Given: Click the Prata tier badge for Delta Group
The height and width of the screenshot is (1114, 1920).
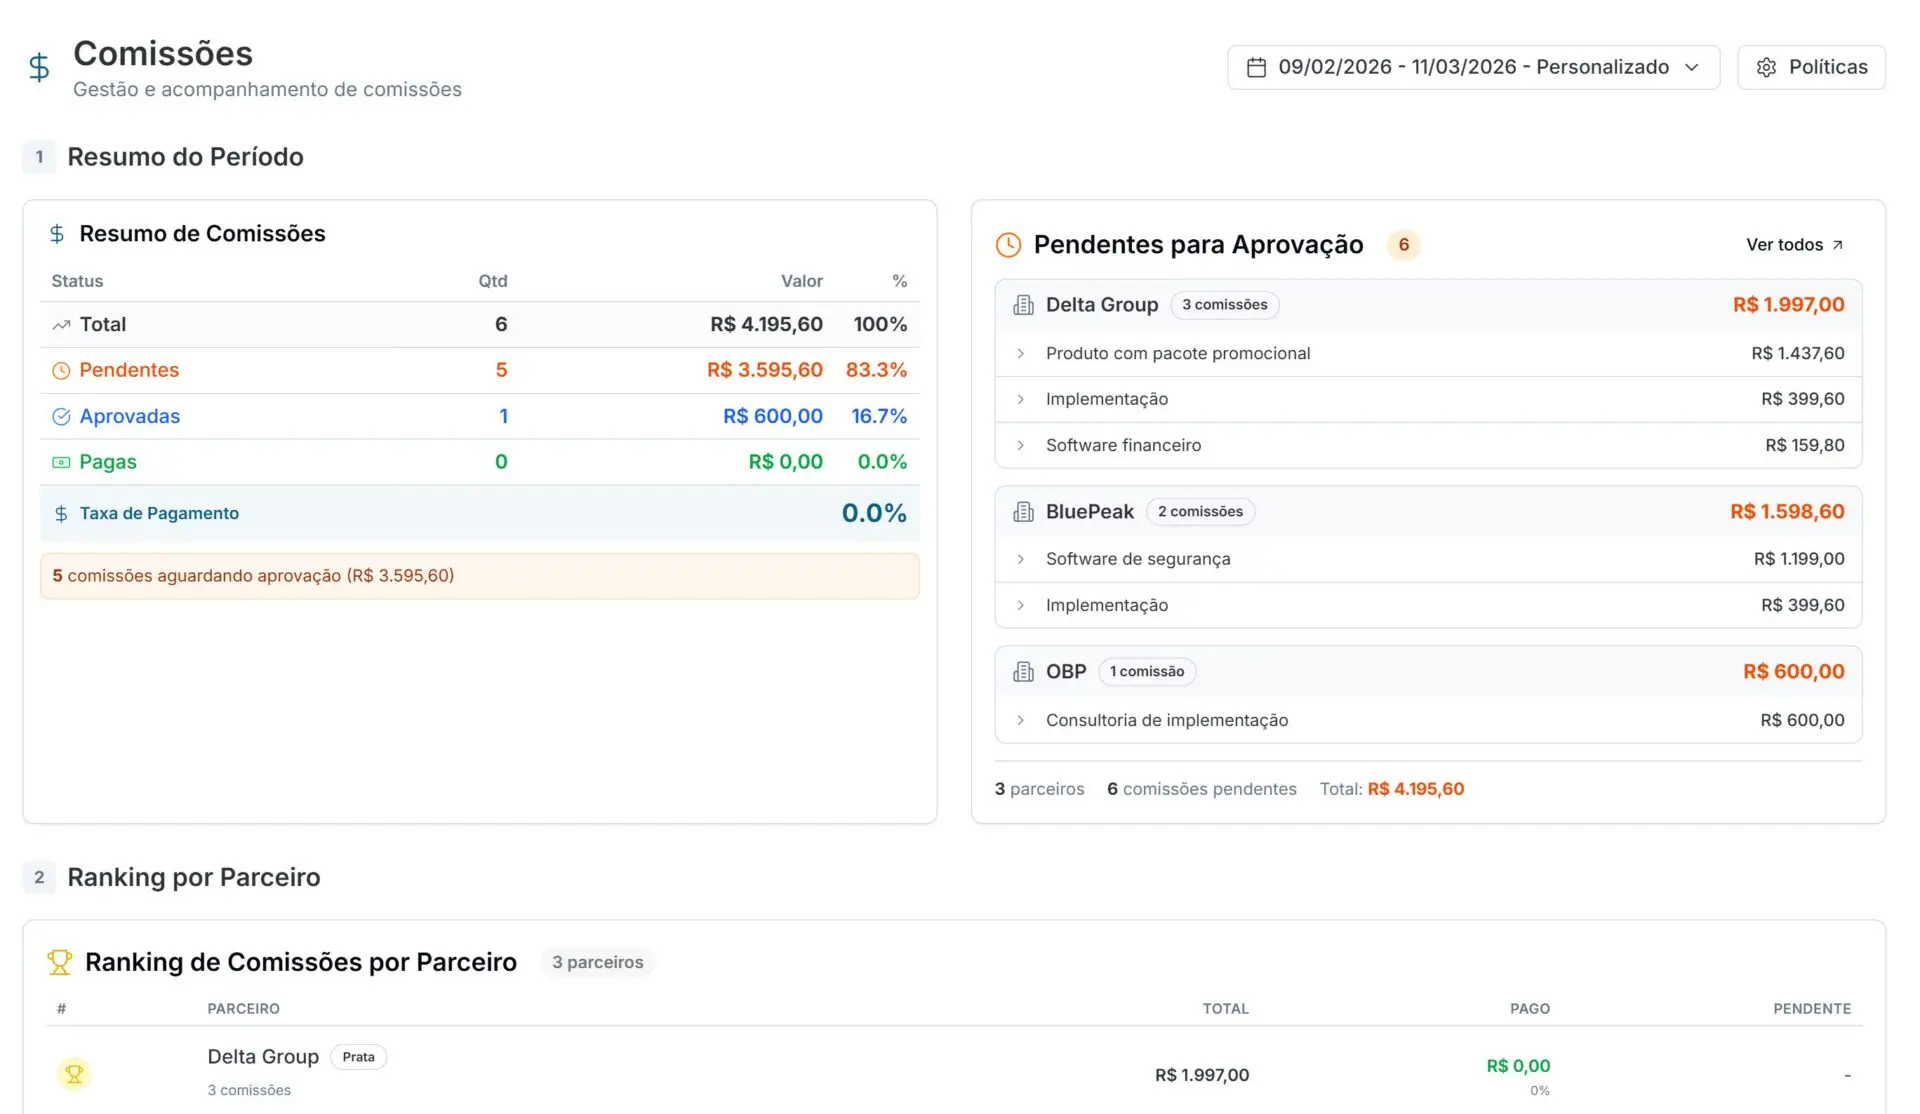Looking at the screenshot, I should (x=358, y=1057).
